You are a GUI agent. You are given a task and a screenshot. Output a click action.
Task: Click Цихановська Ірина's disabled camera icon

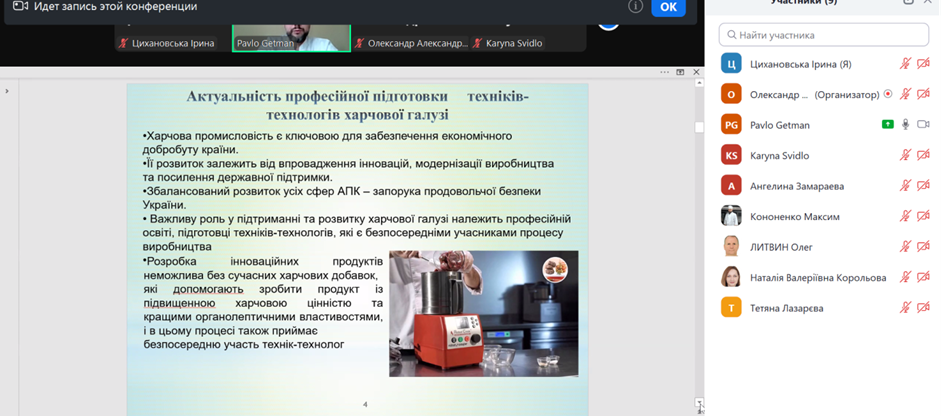click(x=923, y=64)
